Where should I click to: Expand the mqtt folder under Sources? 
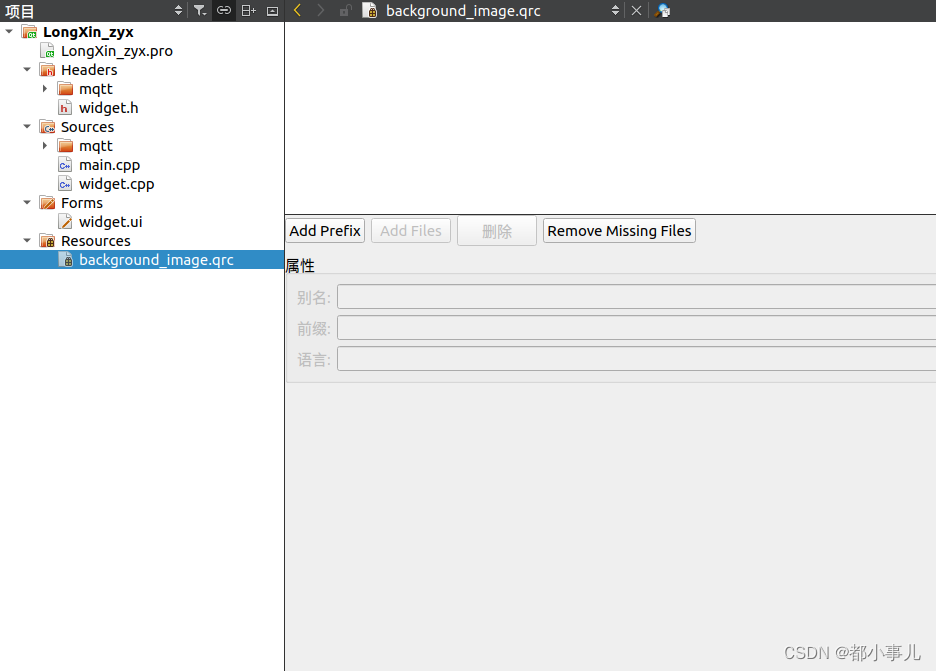click(x=45, y=145)
